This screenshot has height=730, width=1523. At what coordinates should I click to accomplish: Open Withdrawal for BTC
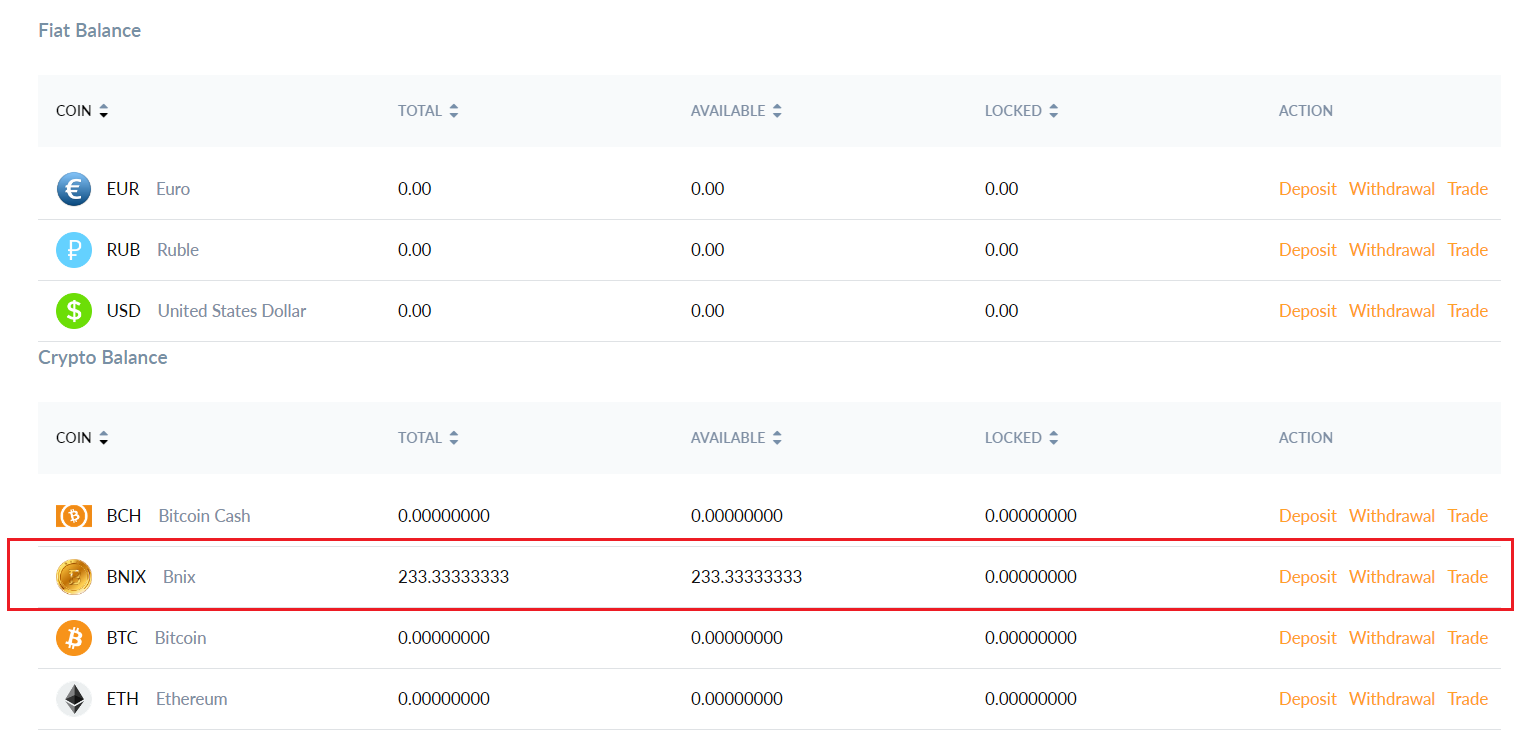click(x=1392, y=638)
